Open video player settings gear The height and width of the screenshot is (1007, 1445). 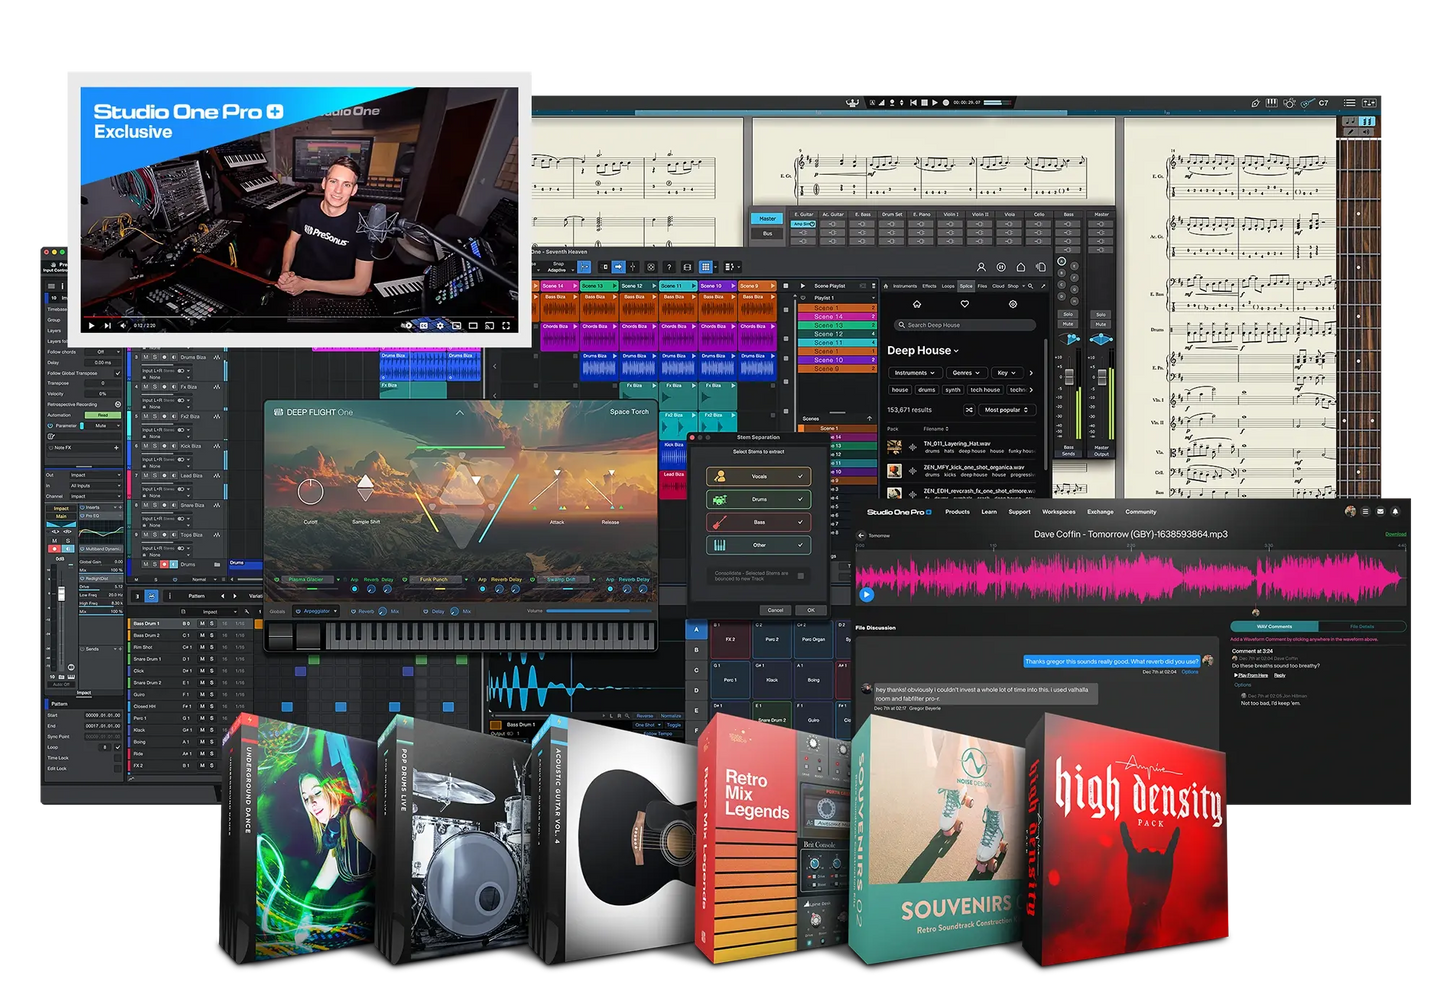(440, 326)
